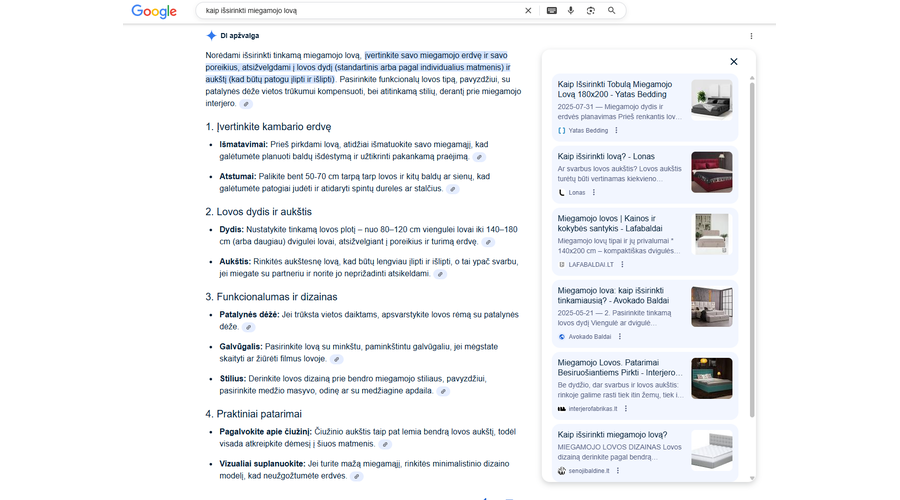The image size is (900, 500).
Task: Open search by image (Lens)
Action: coord(591,11)
